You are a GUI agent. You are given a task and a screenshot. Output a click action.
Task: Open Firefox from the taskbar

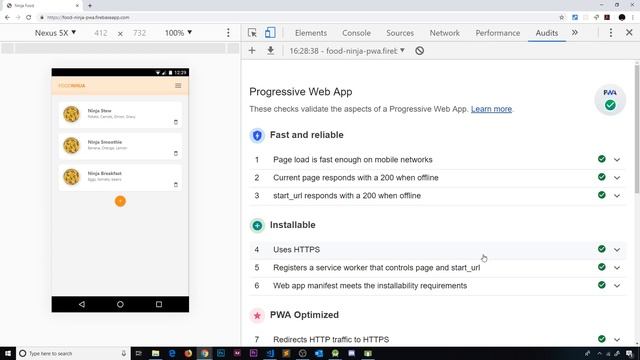(x=188, y=353)
